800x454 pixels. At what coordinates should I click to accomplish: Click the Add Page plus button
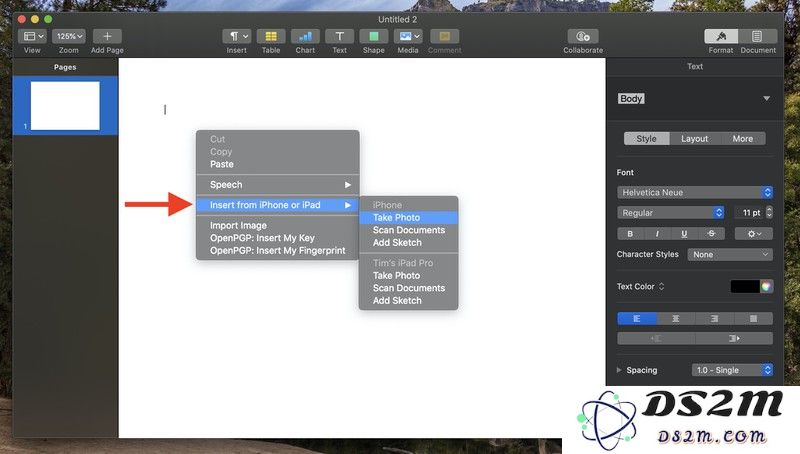[107, 36]
